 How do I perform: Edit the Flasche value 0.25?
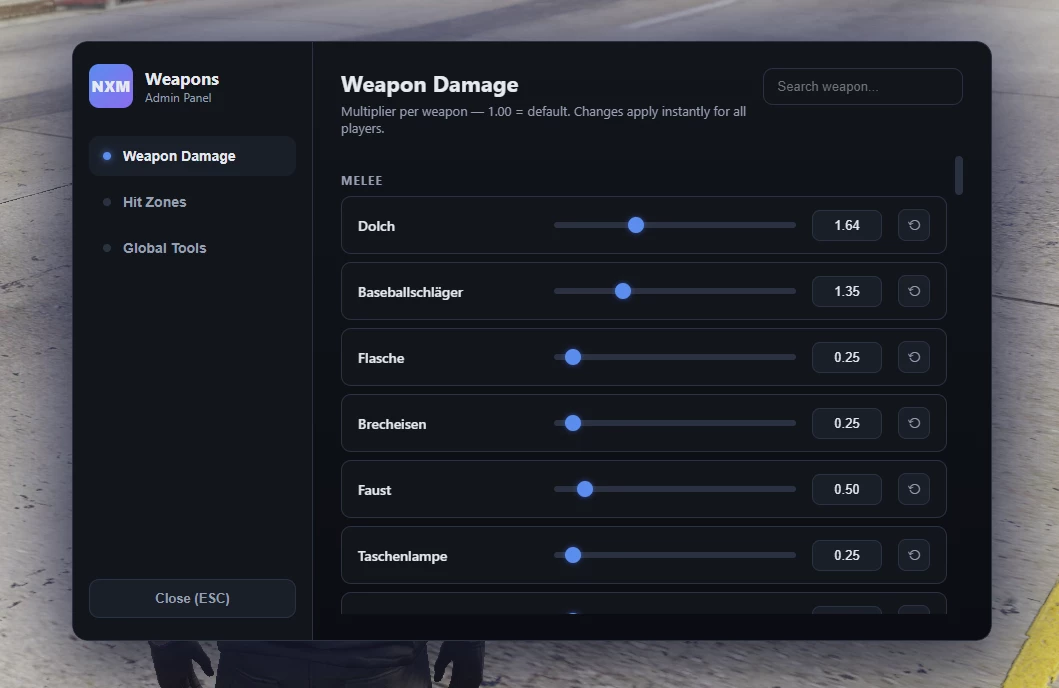pos(847,357)
